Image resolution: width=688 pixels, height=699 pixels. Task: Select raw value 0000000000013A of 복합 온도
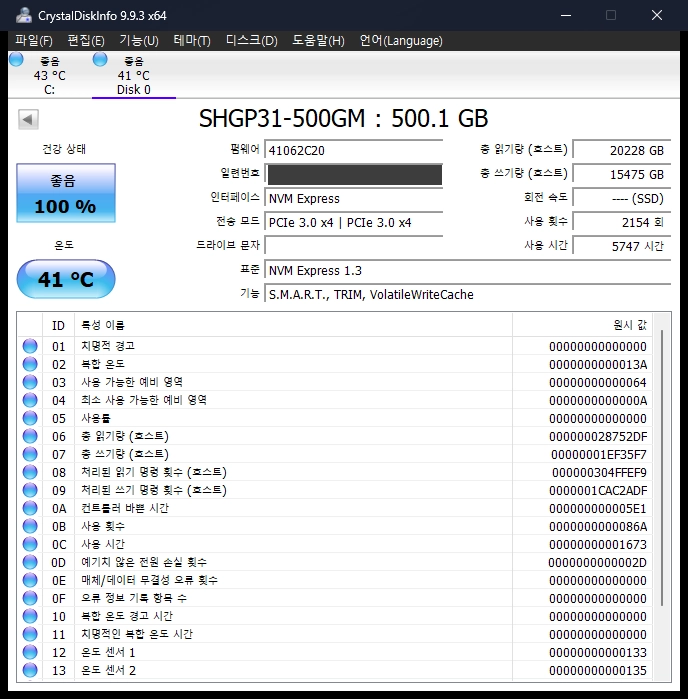click(598, 365)
